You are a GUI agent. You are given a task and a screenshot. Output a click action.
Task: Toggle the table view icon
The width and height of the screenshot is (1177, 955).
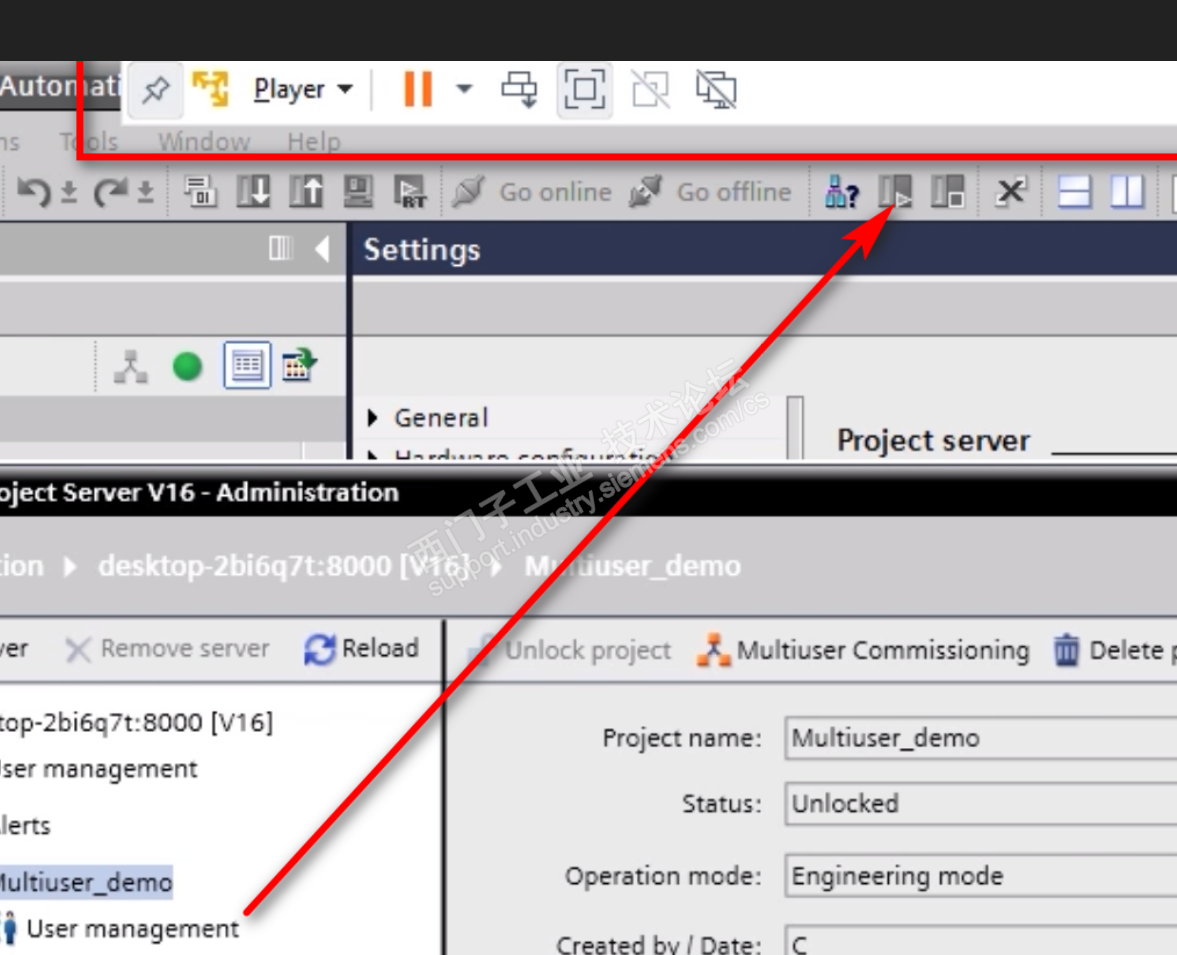point(247,366)
